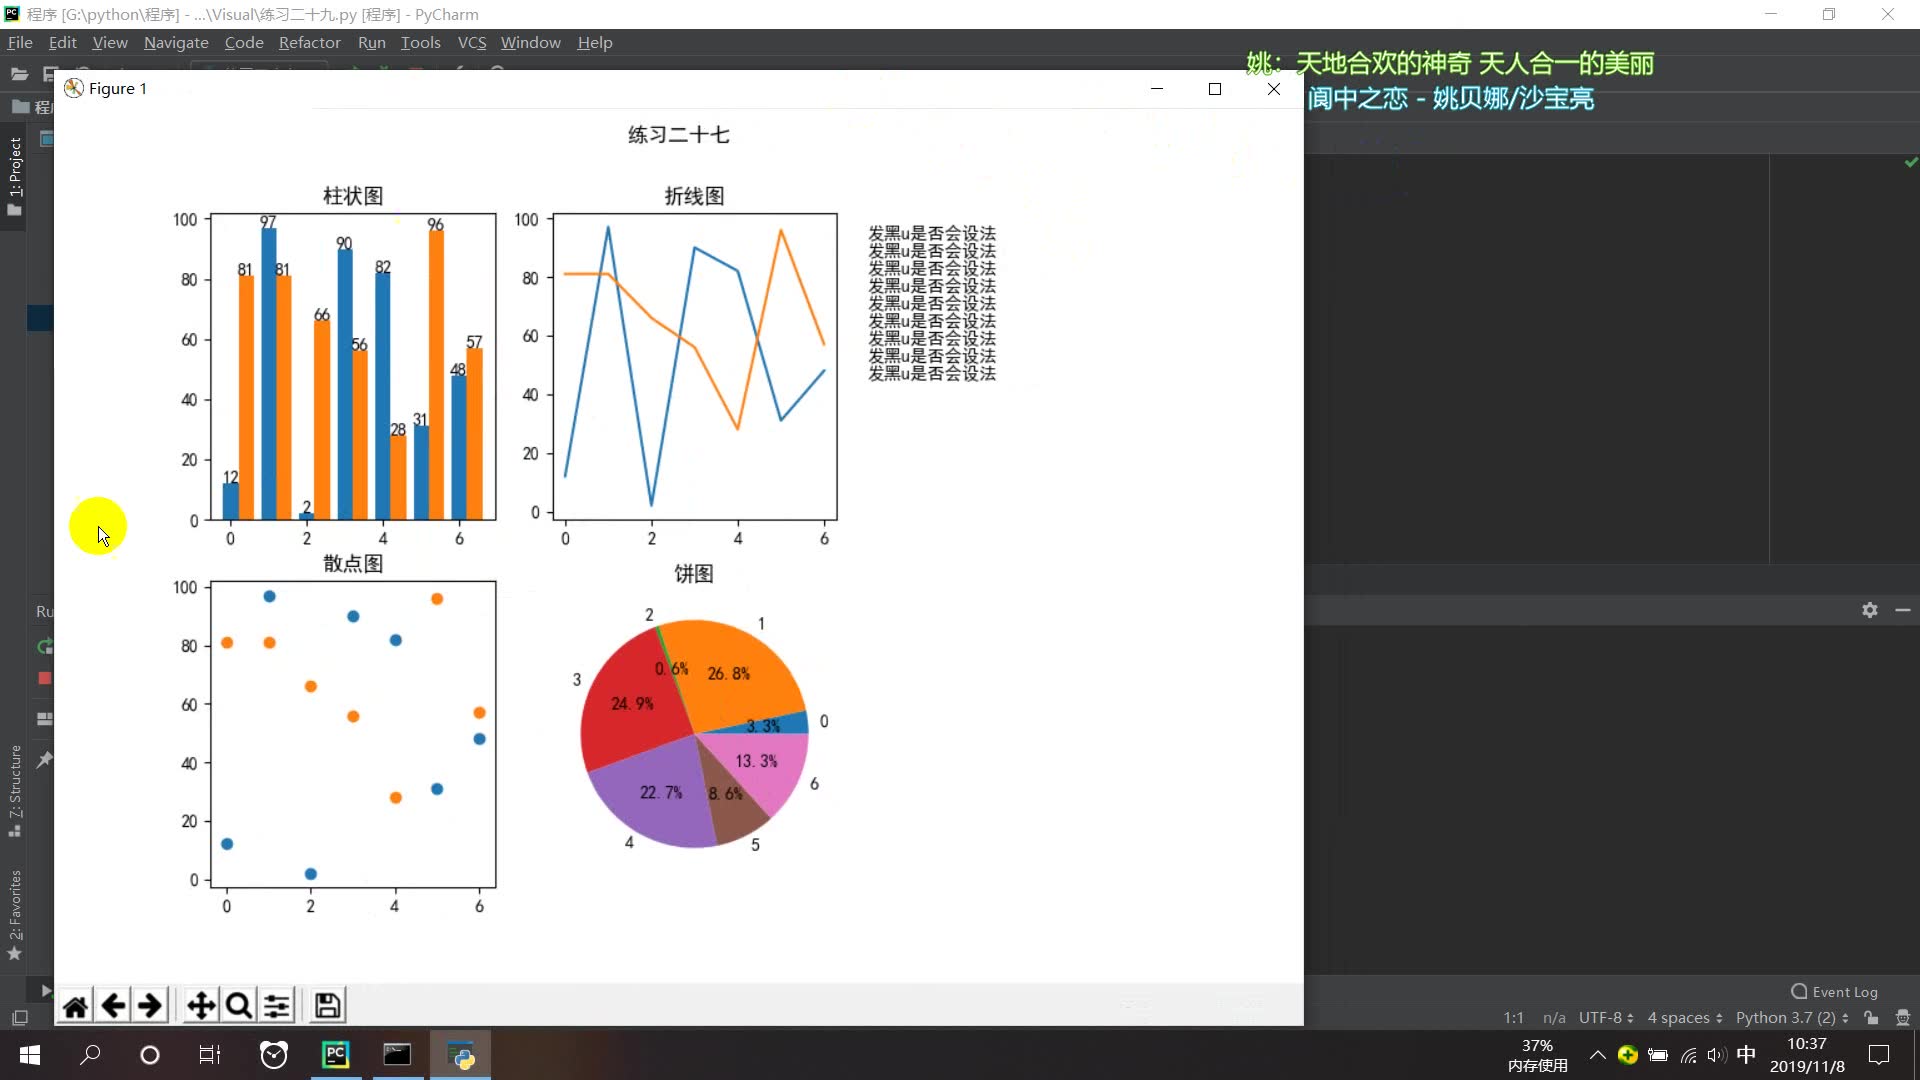
Task: Toggle the write-lock padlock in the status bar
Action: tap(1871, 1018)
